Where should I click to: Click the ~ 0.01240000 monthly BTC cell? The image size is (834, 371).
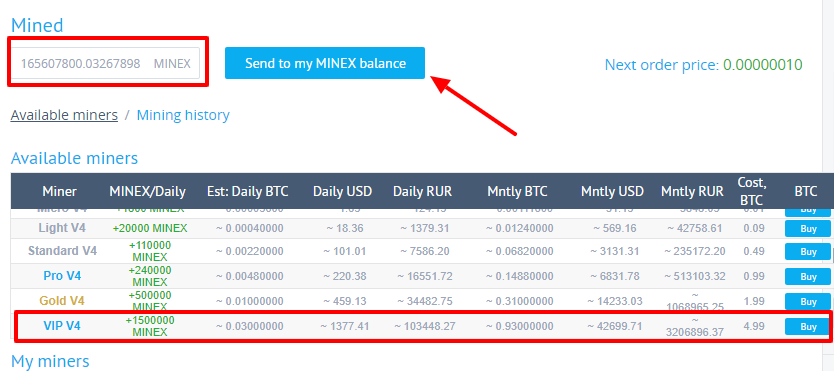[519, 229]
